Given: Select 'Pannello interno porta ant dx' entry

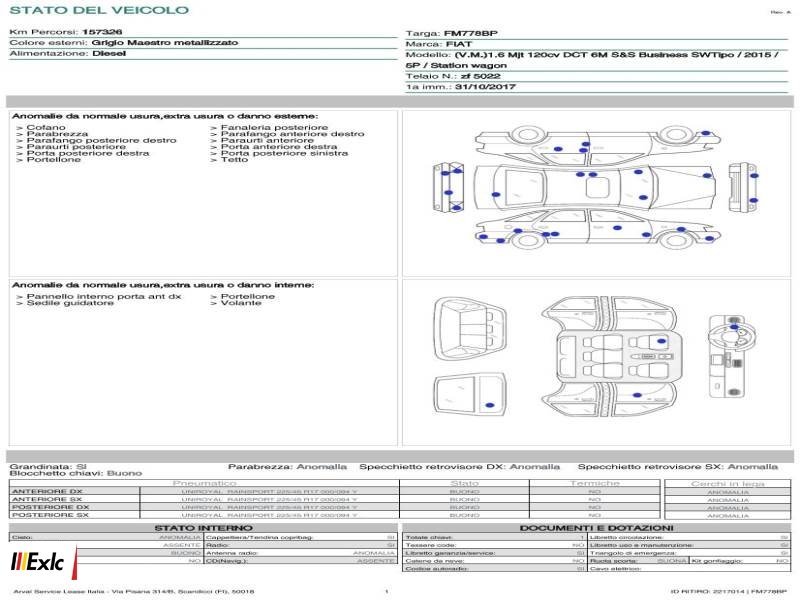Looking at the screenshot, I should coord(104,296).
